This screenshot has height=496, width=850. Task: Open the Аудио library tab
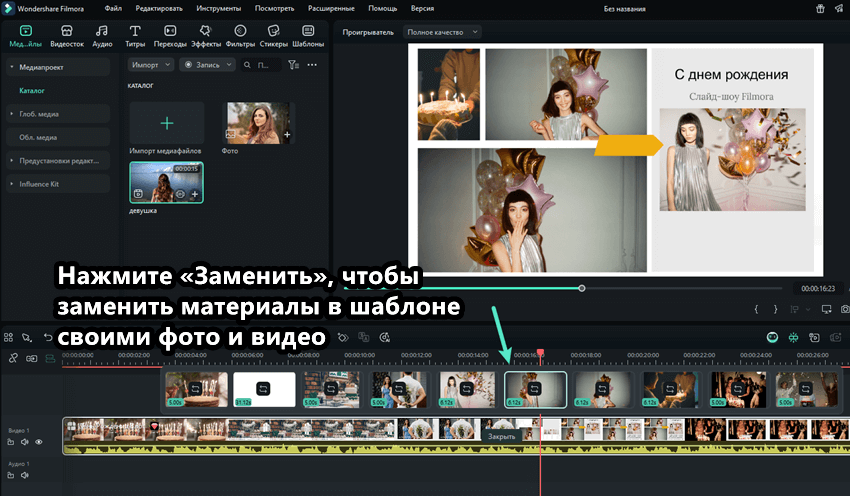pyautogui.click(x=102, y=36)
